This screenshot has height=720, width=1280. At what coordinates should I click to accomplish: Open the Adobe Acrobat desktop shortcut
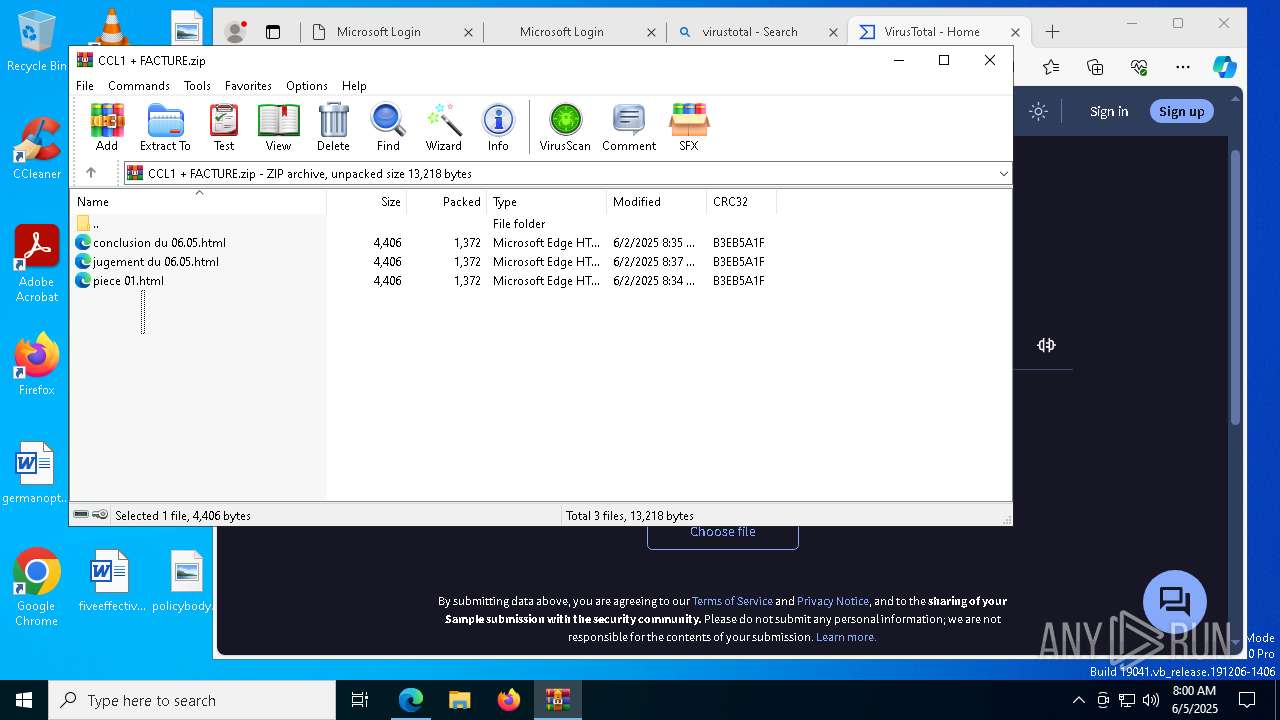37,264
